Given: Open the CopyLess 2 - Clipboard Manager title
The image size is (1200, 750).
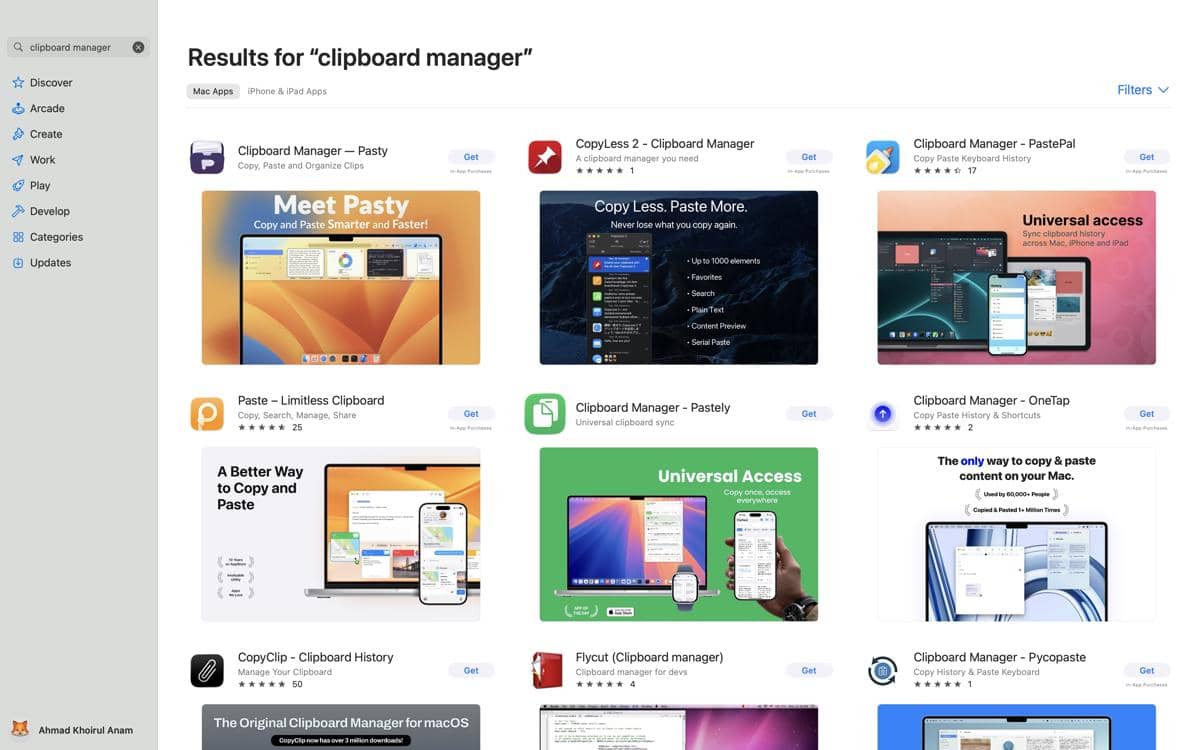Looking at the screenshot, I should tap(665, 144).
